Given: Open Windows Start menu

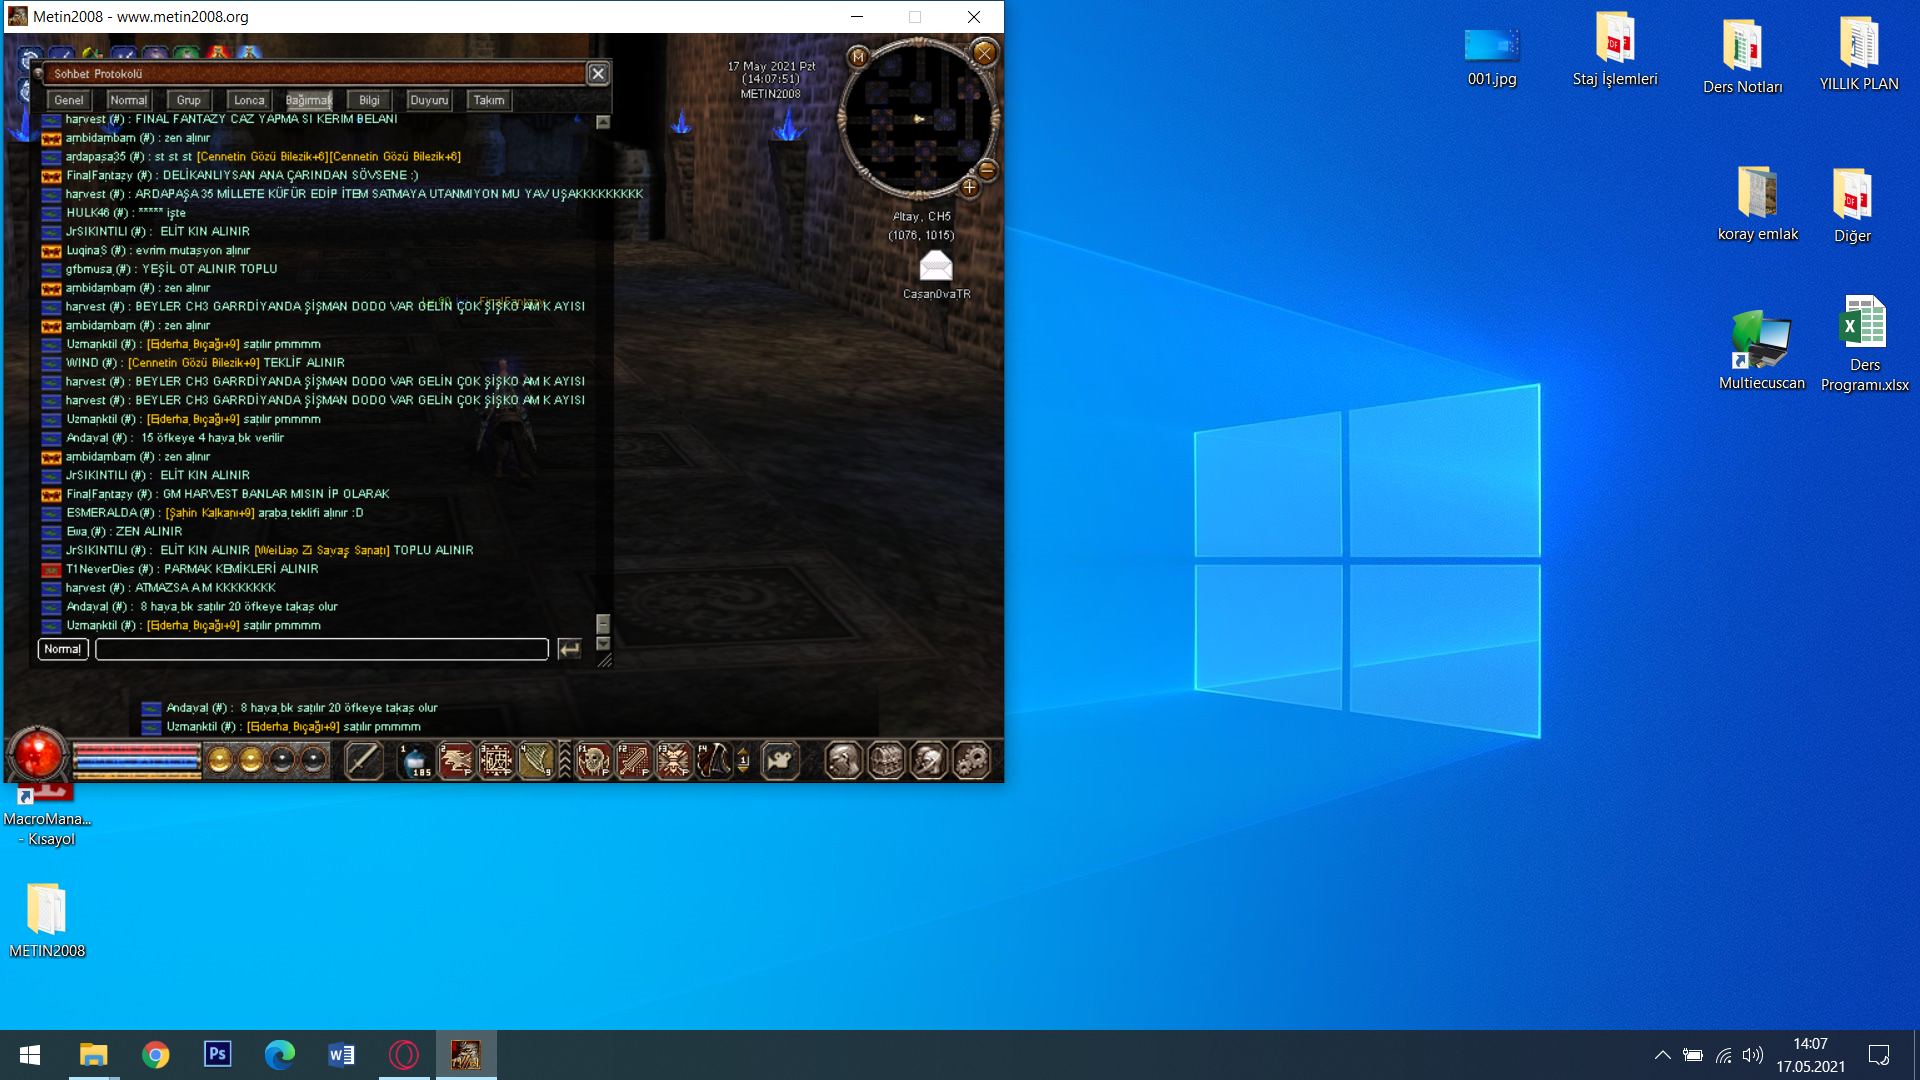Looking at the screenshot, I should [x=30, y=1055].
